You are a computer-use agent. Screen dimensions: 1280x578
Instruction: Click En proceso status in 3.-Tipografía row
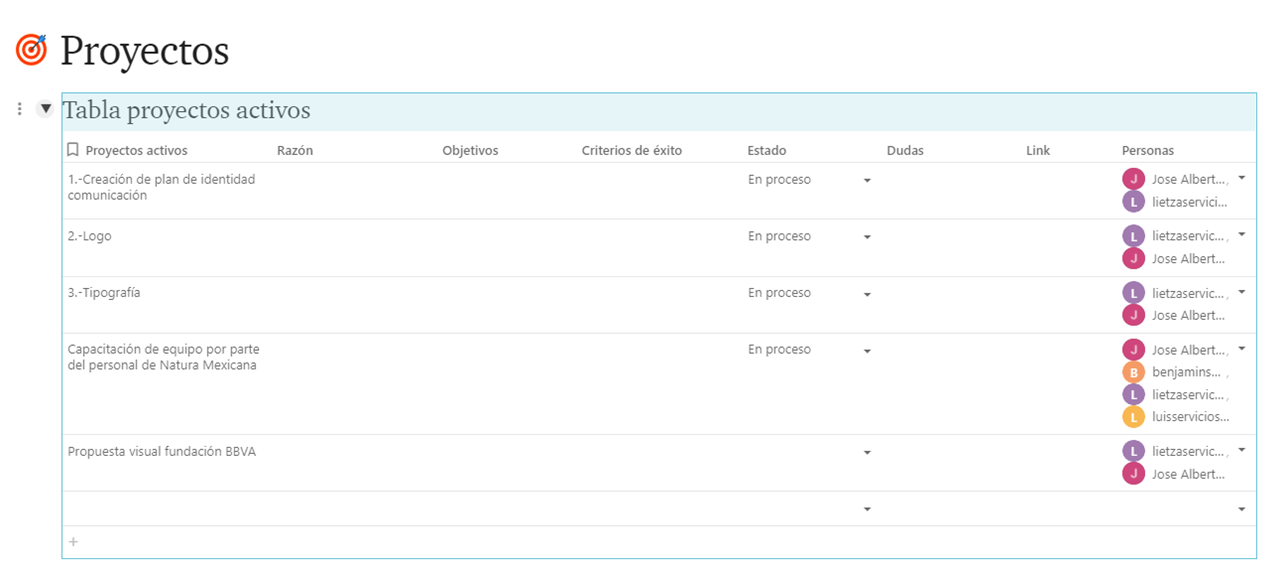(779, 293)
